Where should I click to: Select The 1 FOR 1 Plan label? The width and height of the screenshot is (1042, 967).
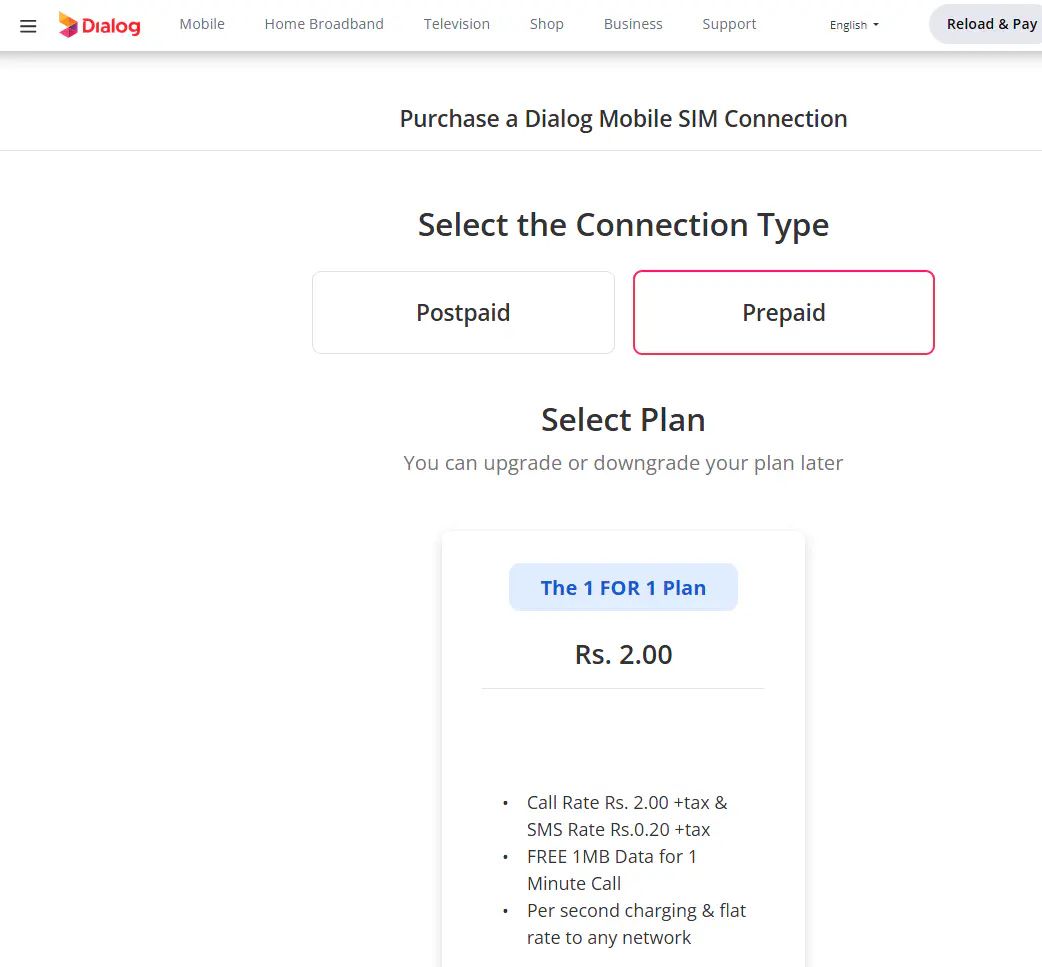[x=623, y=588]
